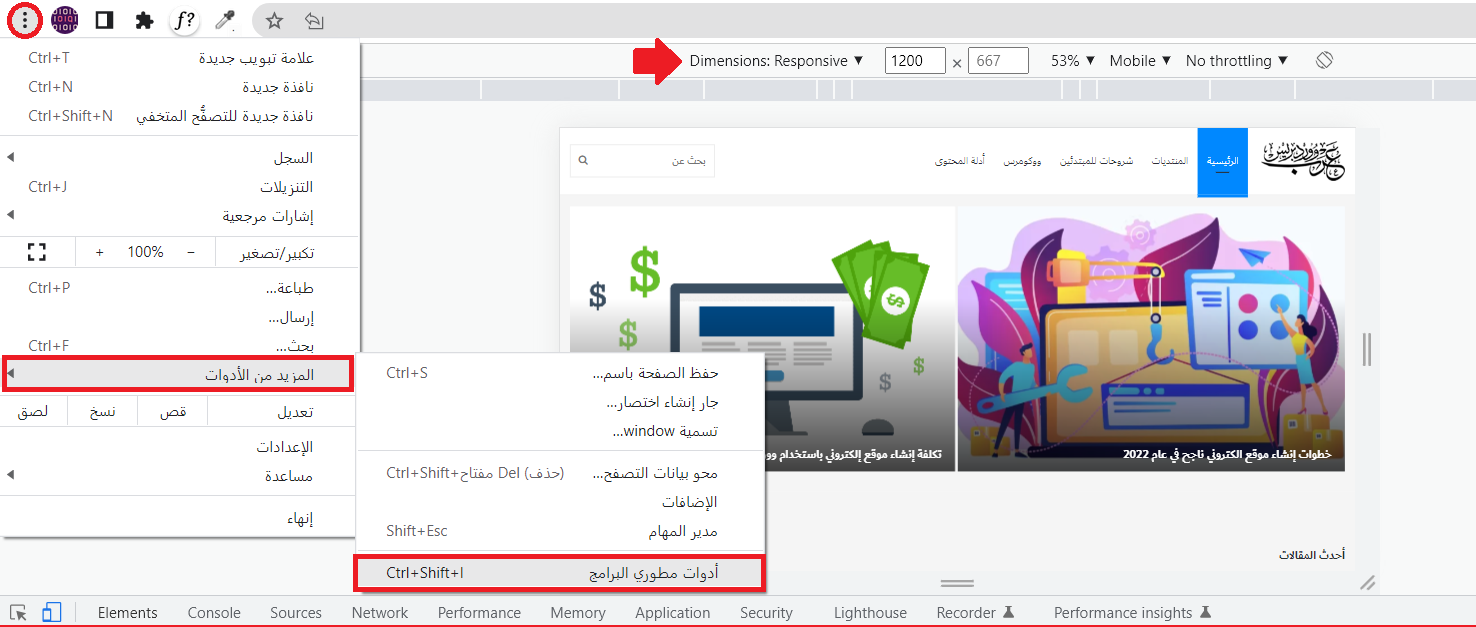Activate the inspect element picker icon
Screen dimensions: 1476x627
point(18,612)
